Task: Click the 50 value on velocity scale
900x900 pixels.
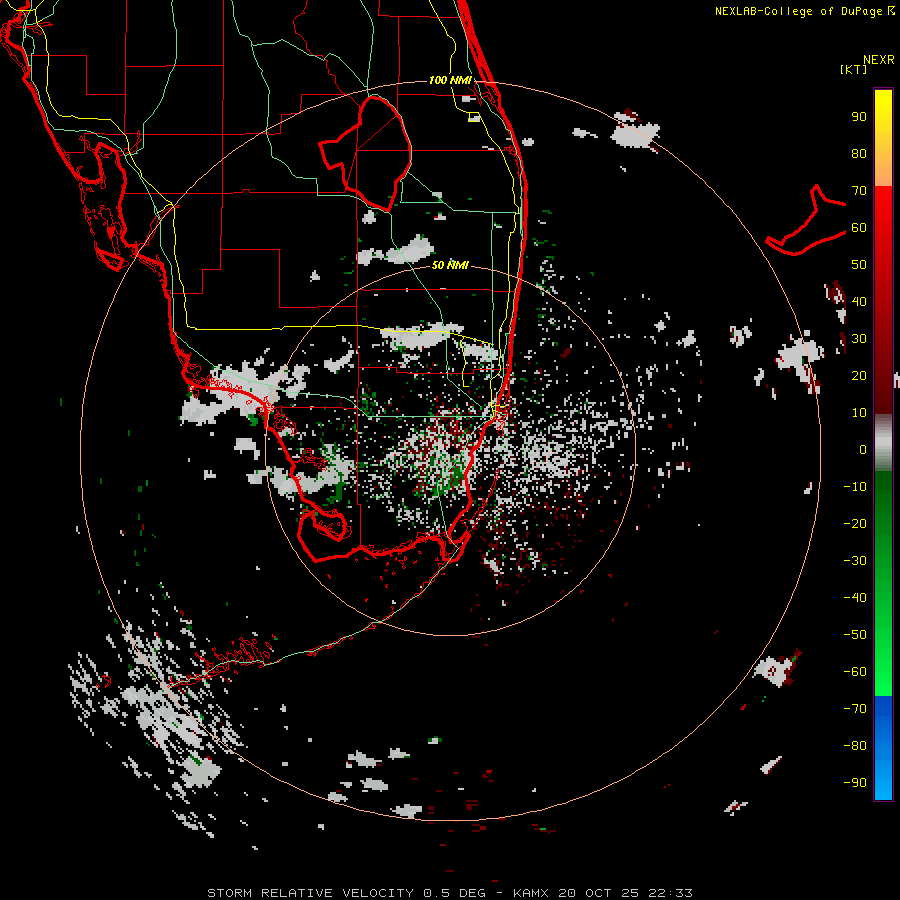Action: [x=859, y=265]
